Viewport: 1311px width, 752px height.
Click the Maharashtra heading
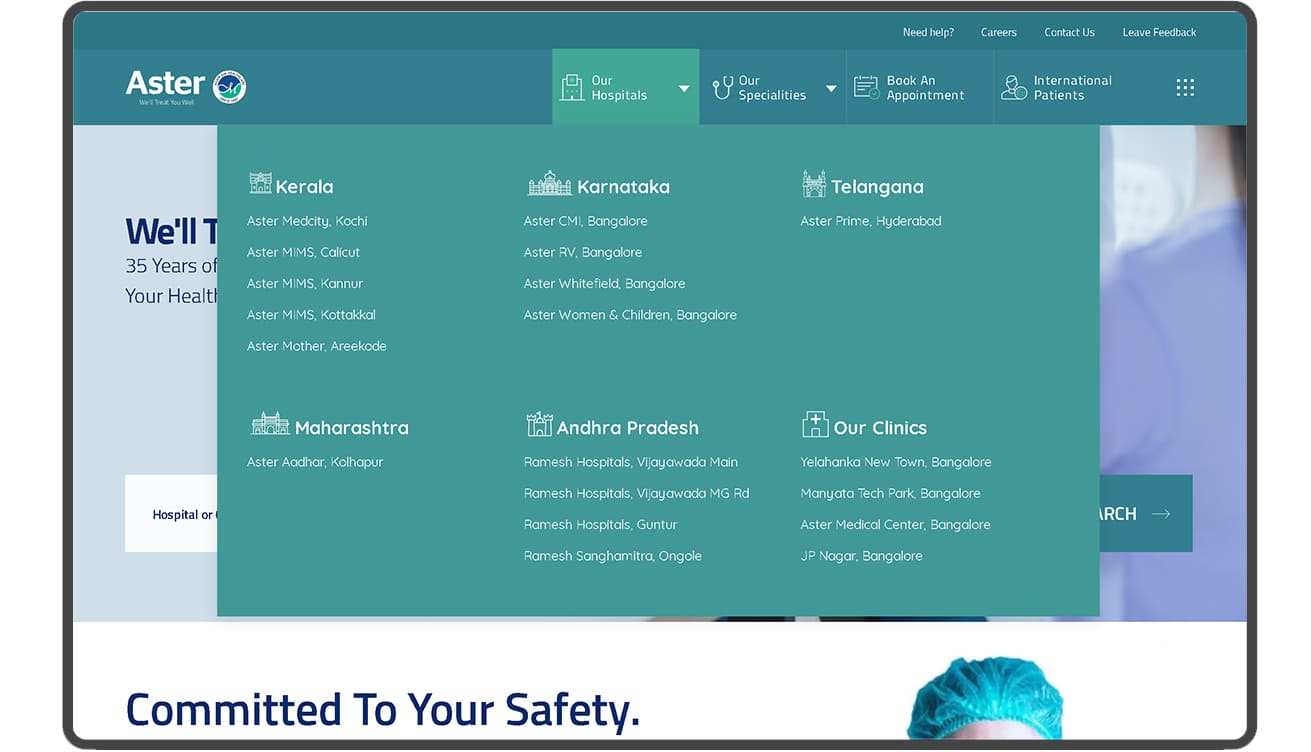(x=351, y=428)
